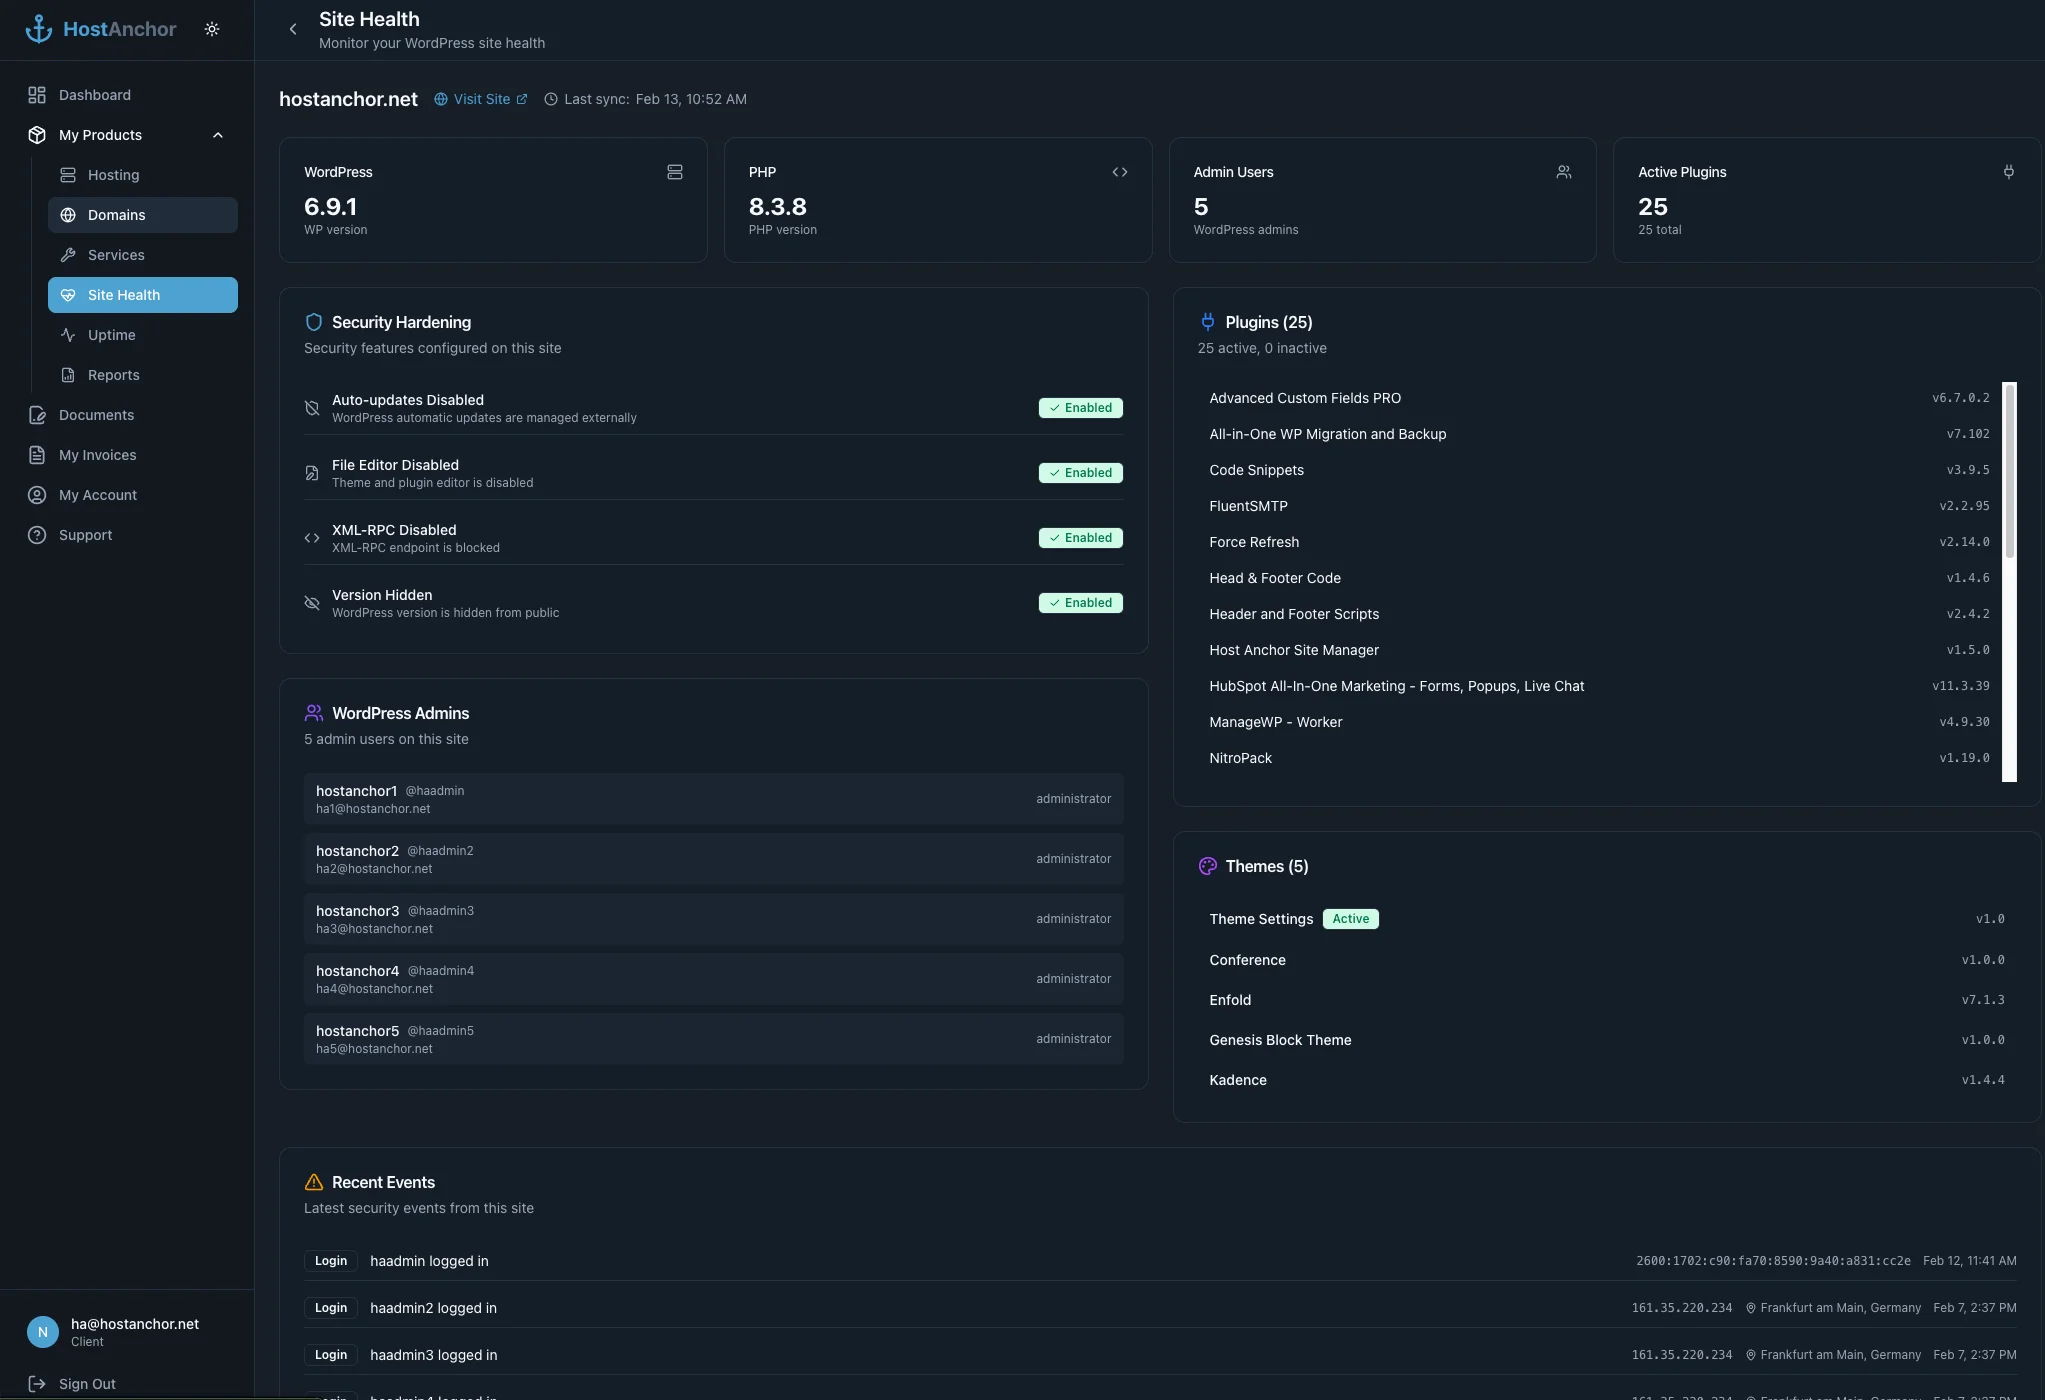Screen dimensions: 2045x1400
Task: Select All-in-One WP Migration and Backup plugin
Action: pos(1599,434)
